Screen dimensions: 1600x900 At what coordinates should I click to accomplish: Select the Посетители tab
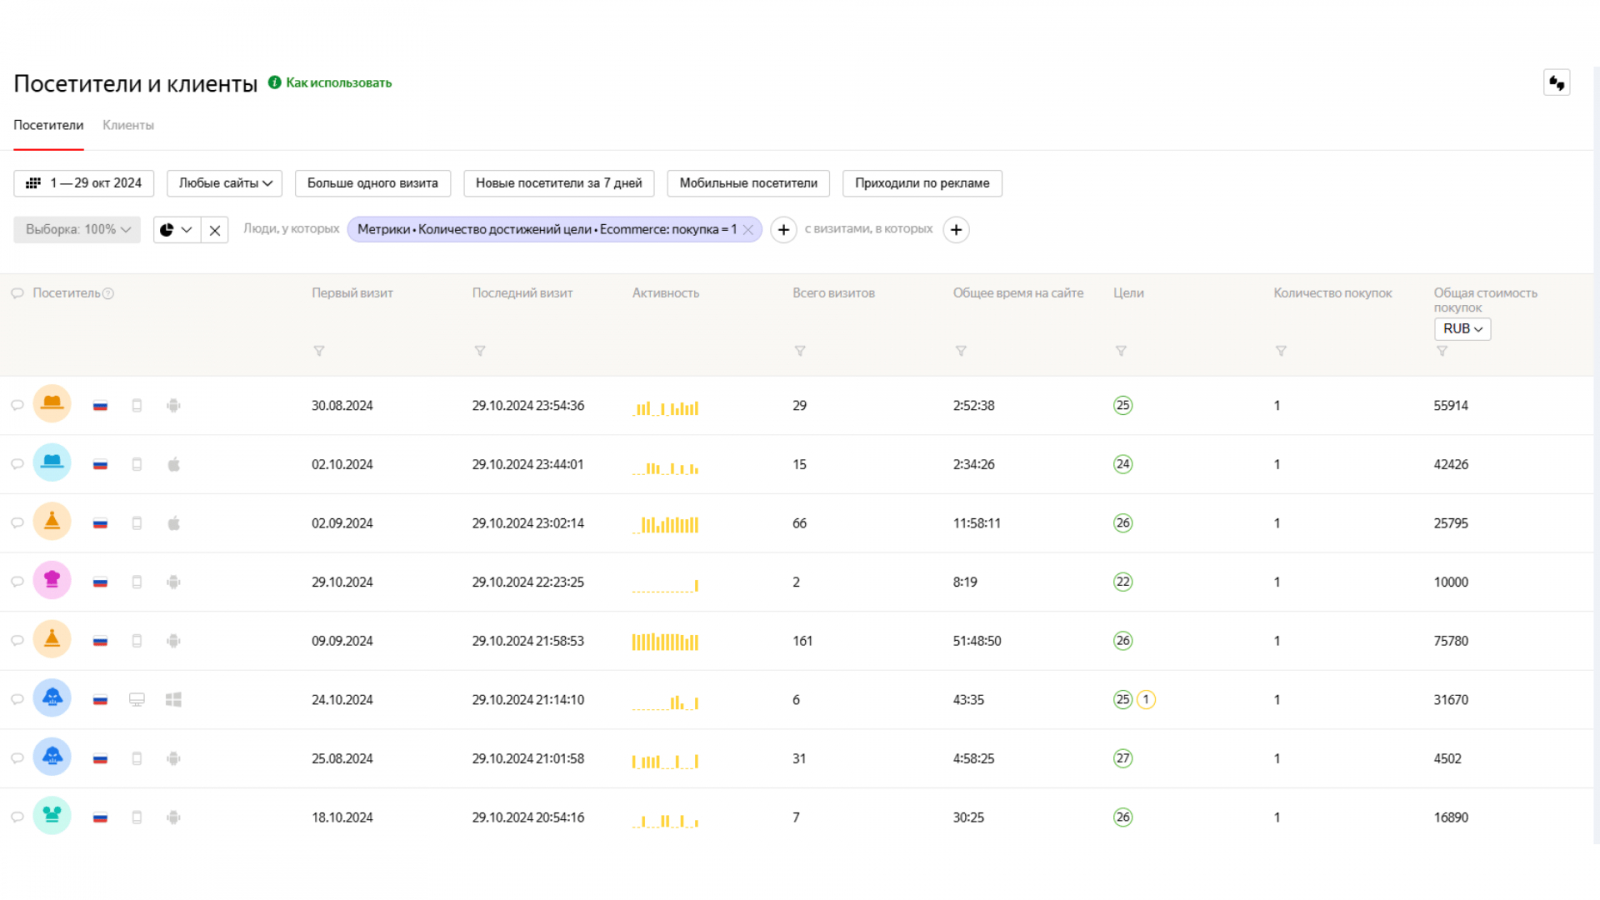pos(48,126)
